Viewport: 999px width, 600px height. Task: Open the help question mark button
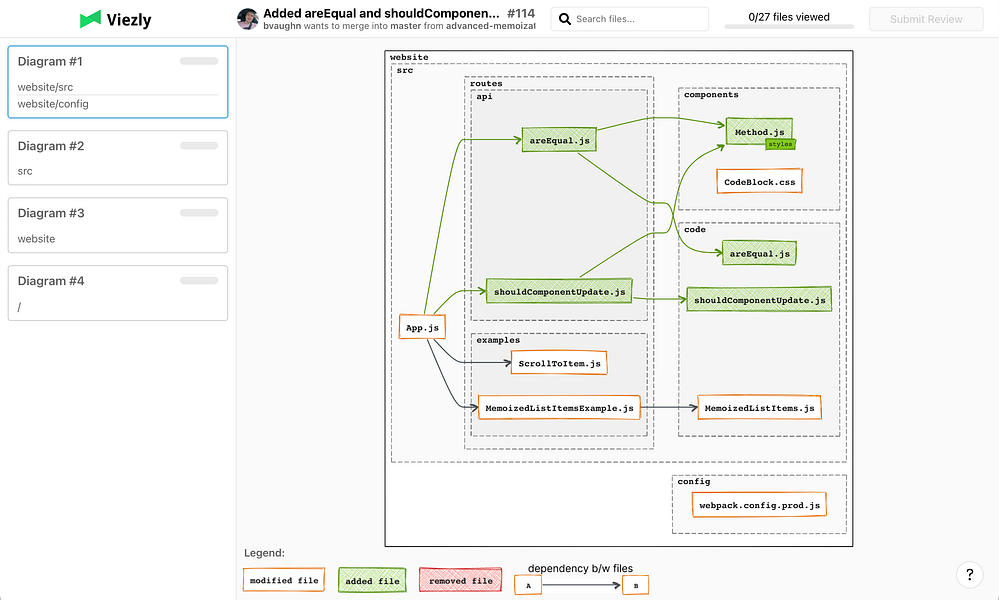(970, 575)
